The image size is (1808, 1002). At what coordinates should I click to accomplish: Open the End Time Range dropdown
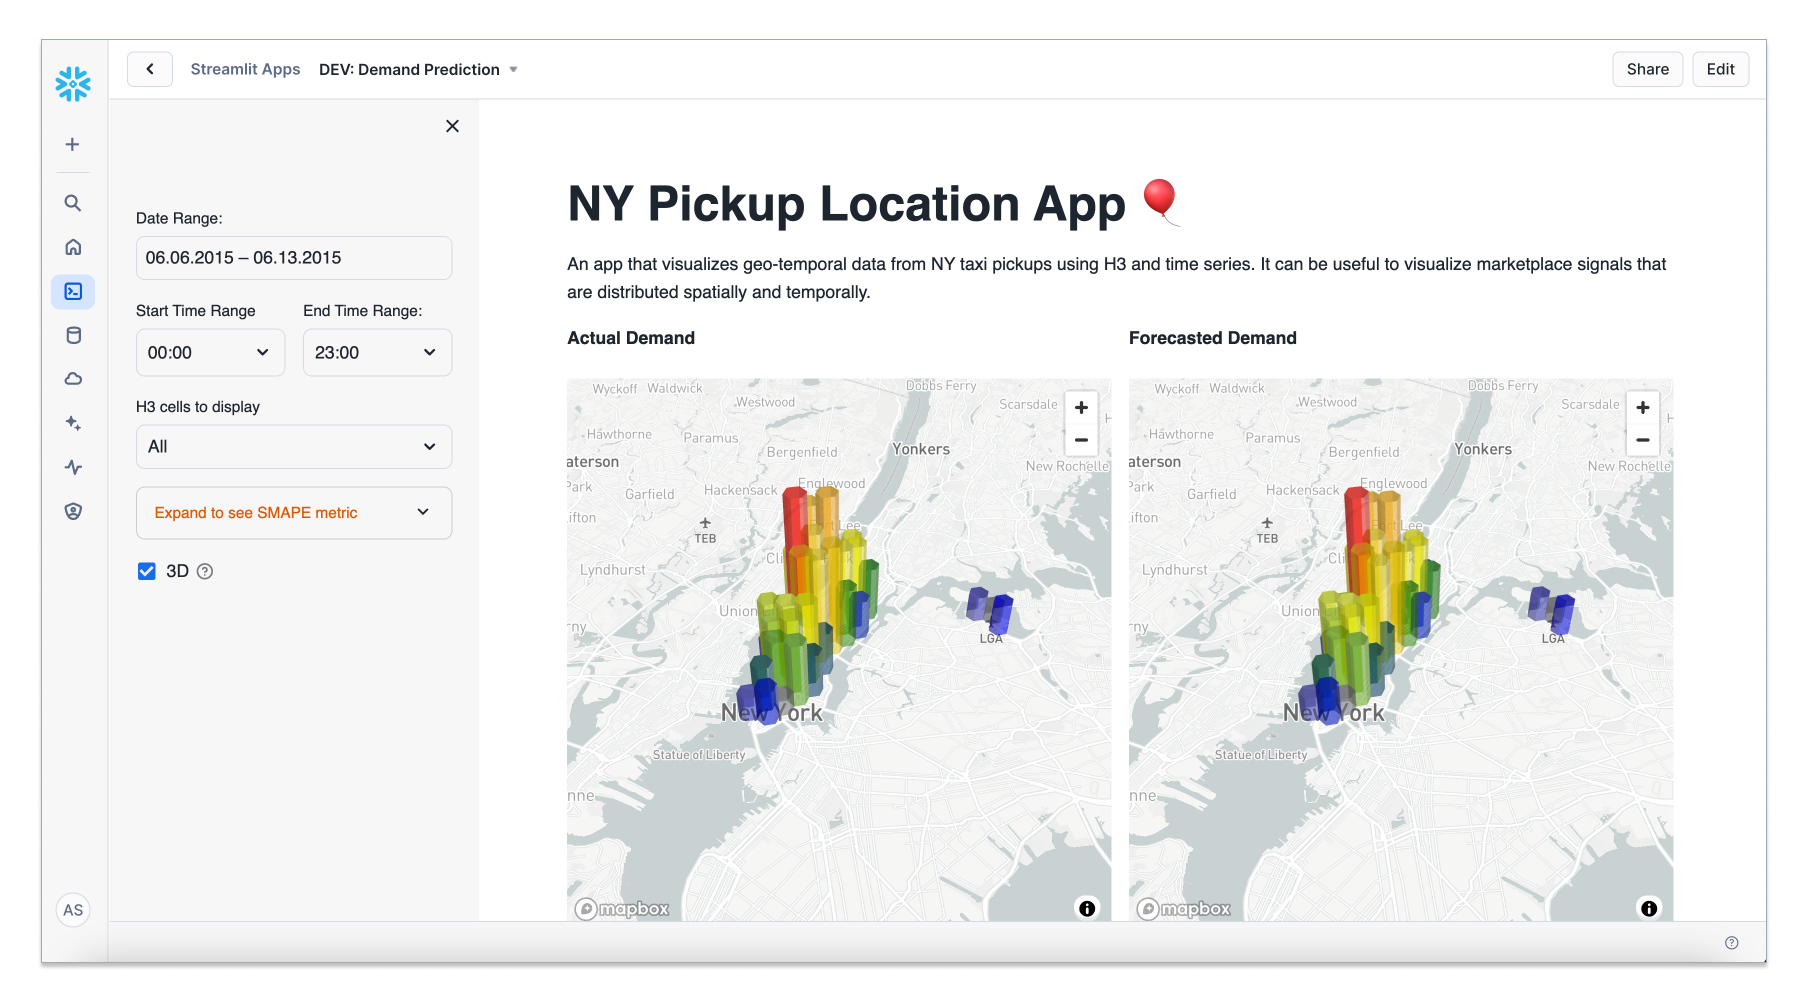tap(377, 353)
